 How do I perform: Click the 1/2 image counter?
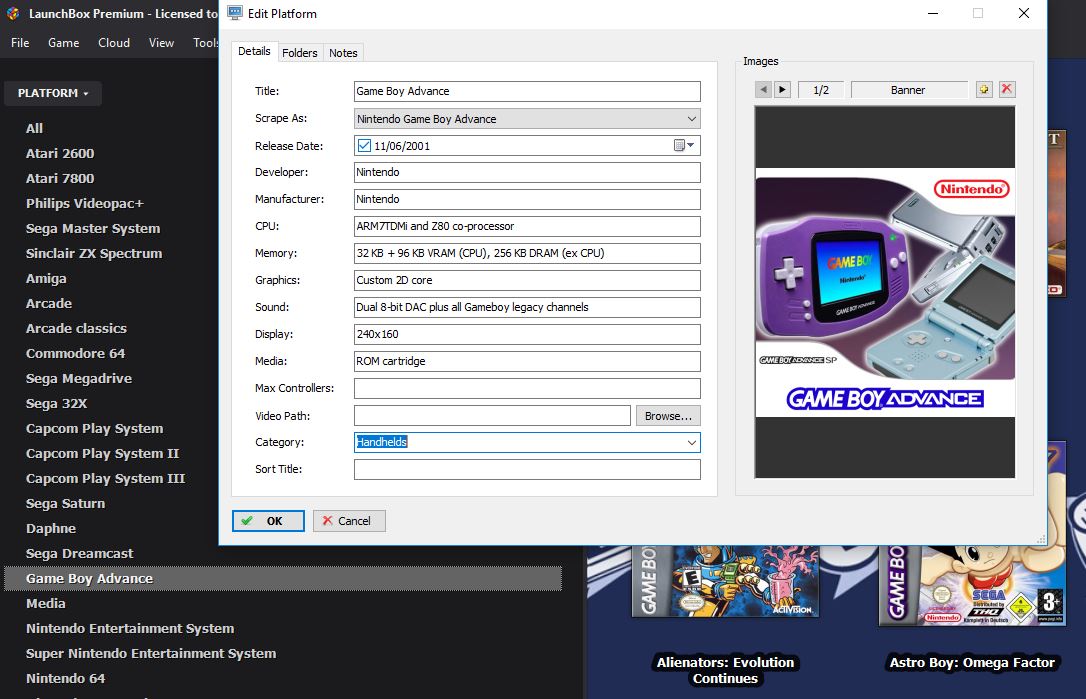[x=821, y=90]
